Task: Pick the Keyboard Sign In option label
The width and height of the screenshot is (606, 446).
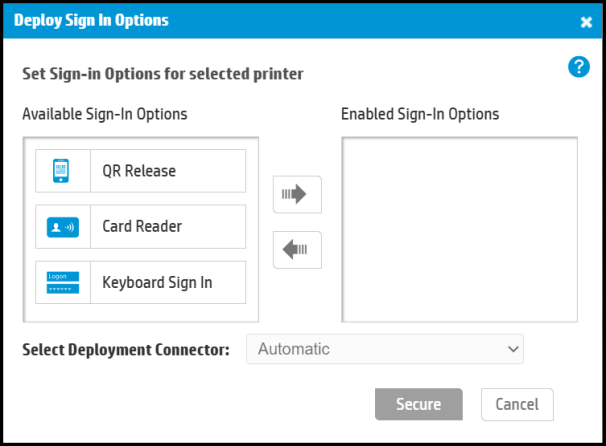Action: (157, 282)
